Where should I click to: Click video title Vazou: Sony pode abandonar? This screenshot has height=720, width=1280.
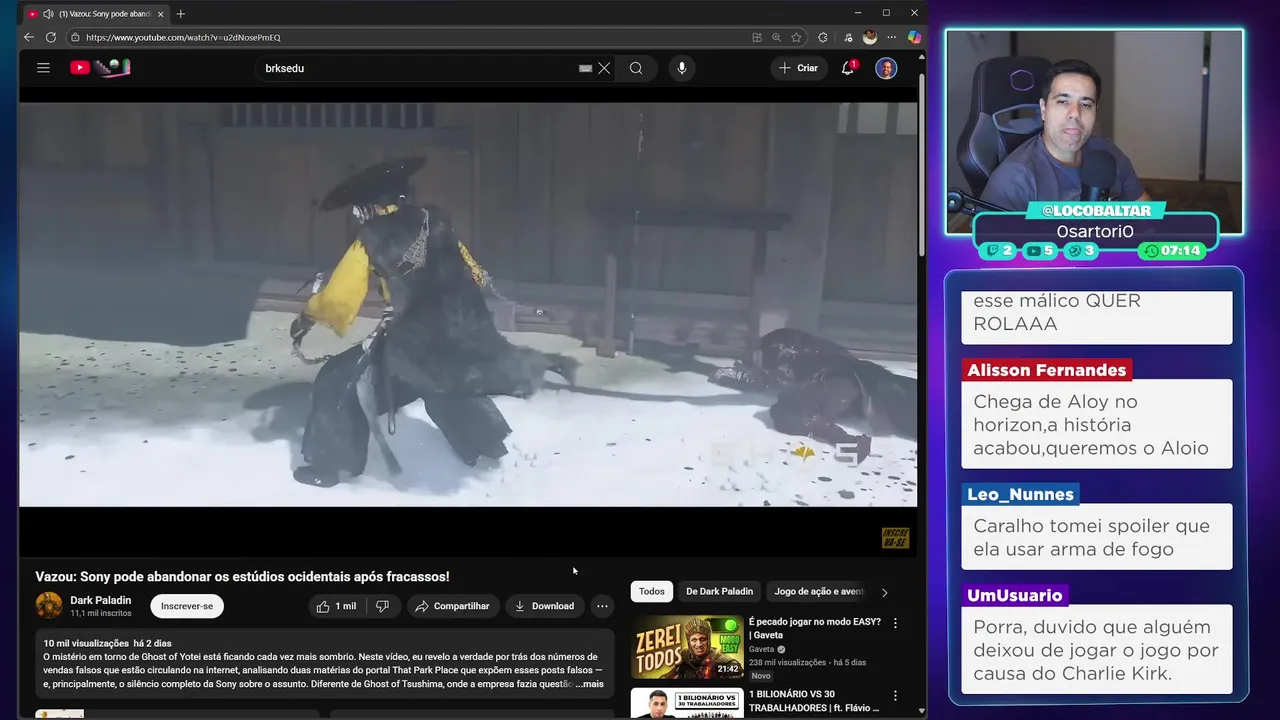point(242,577)
